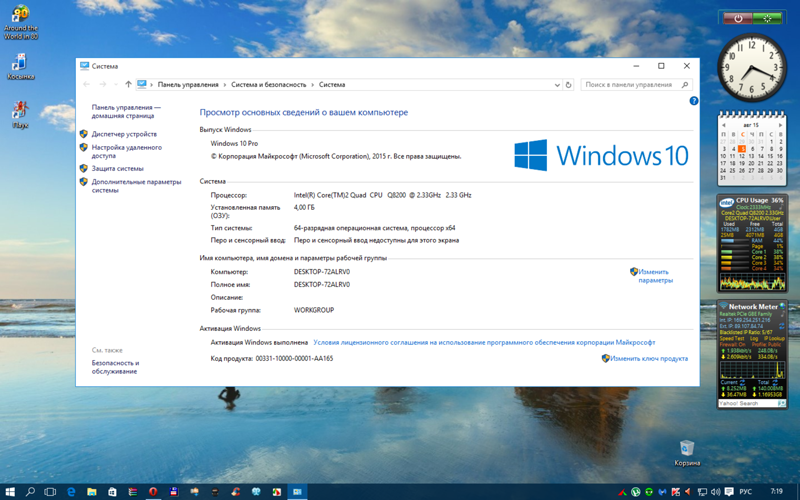Screen dimensions: 800x500
Task: Click the red power gadget button
Action: [x=738, y=18]
